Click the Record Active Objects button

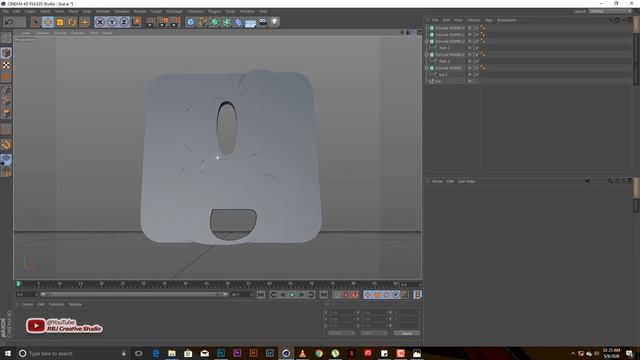(x=336, y=295)
